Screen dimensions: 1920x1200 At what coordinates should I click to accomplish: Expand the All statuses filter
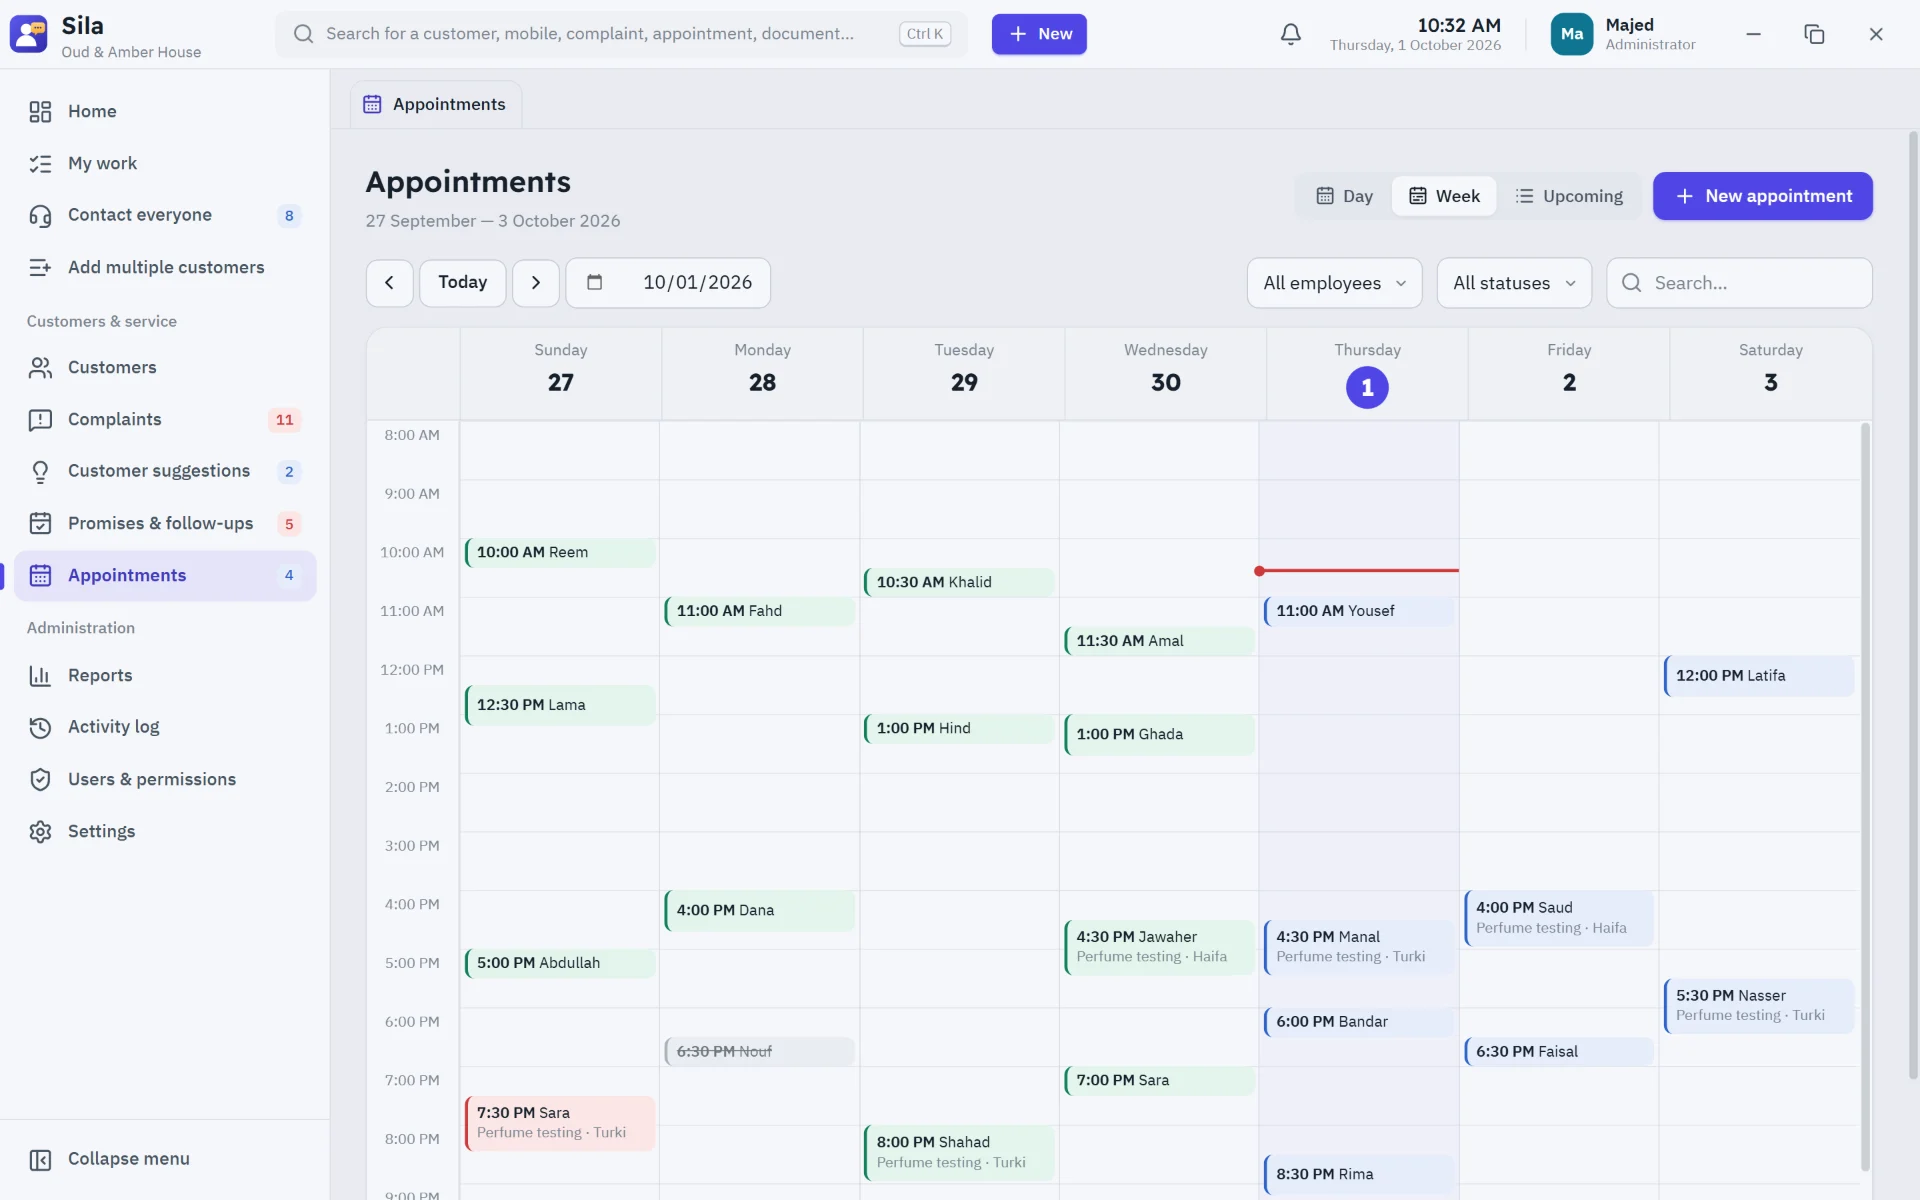point(1514,283)
